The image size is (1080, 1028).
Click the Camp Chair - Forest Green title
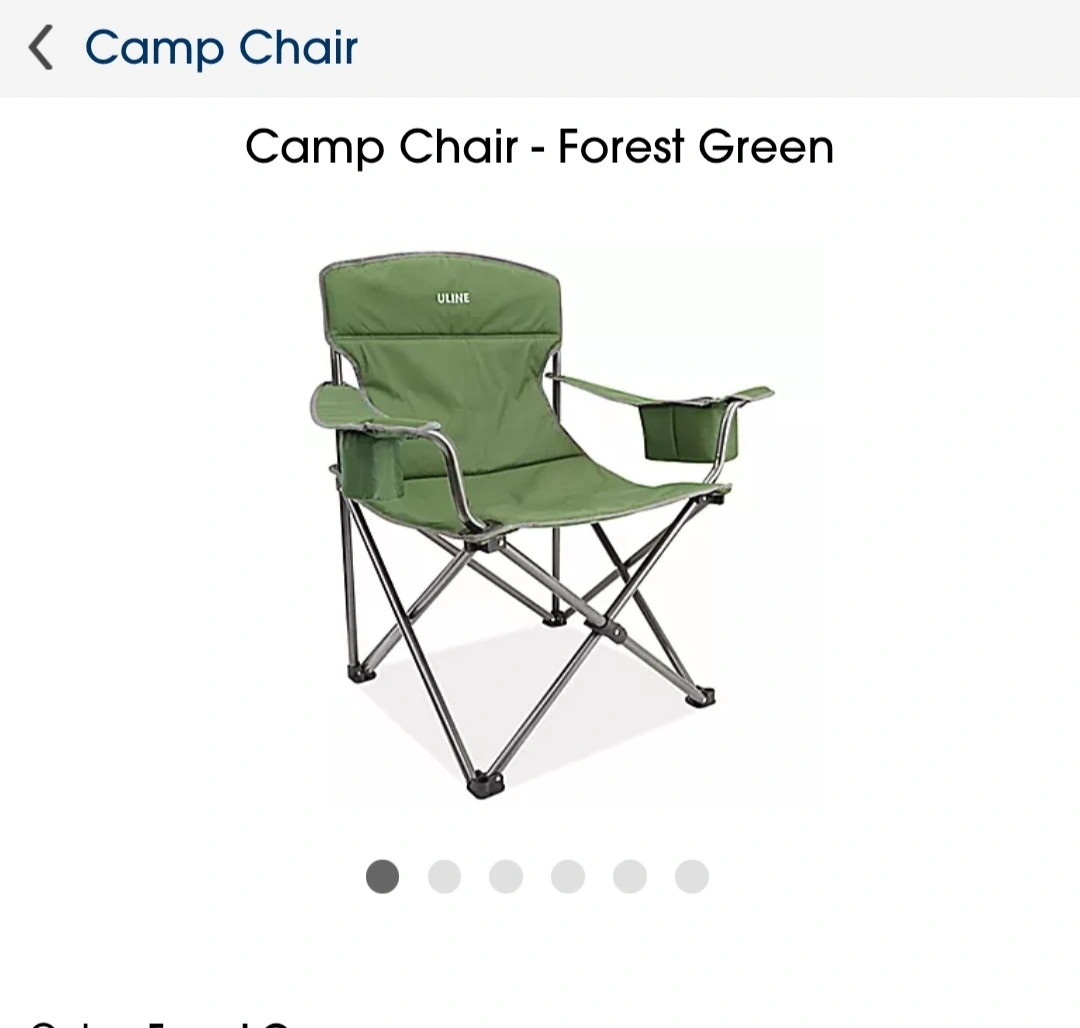click(x=539, y=147)
